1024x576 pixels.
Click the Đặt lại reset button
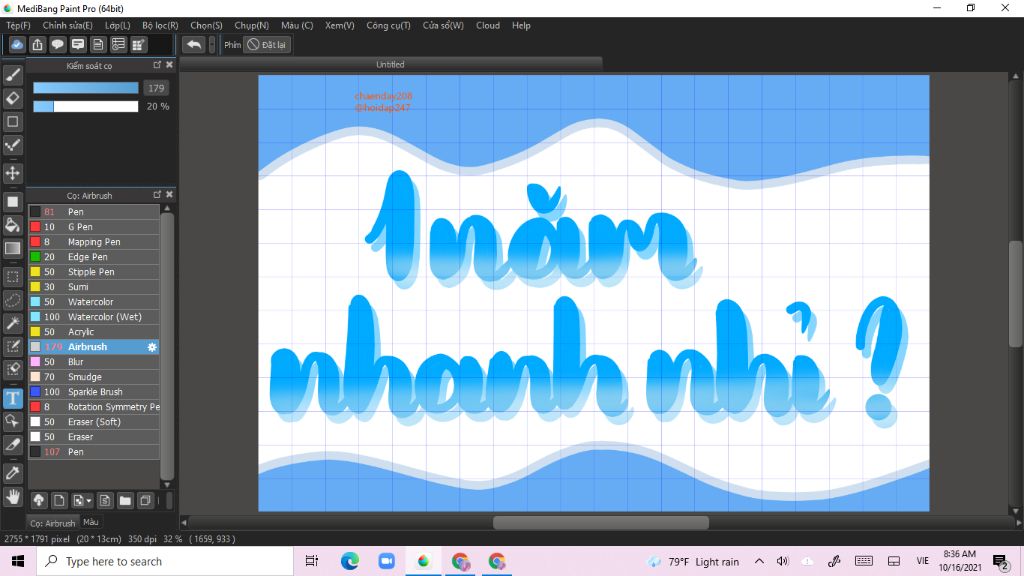(266, 44)
